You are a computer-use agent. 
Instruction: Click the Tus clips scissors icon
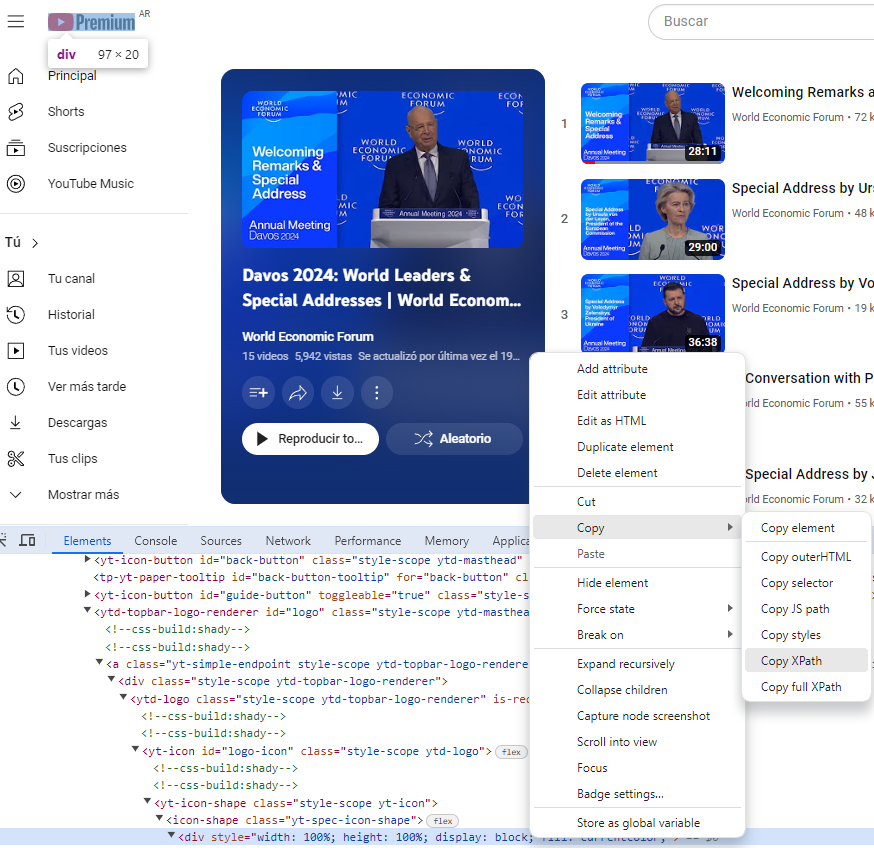pyautogui.click(x=16, y=459)
